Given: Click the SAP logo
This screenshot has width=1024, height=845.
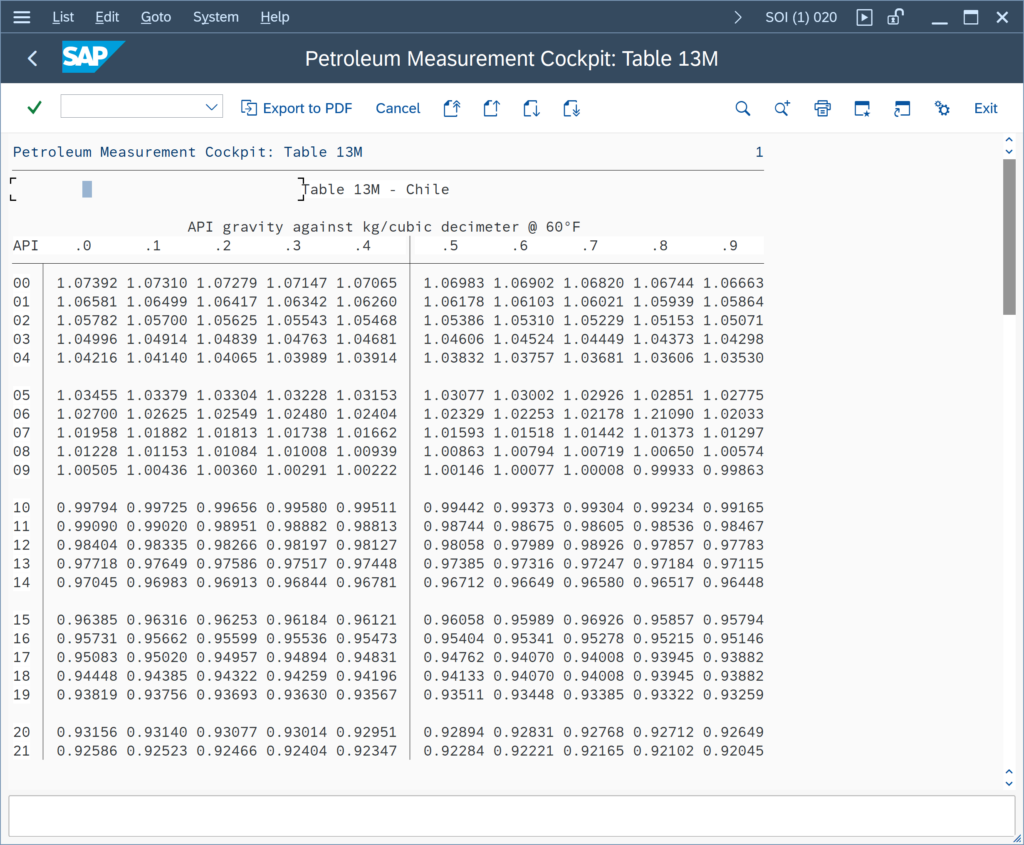Looking at the screenshot, I should 93,57.
